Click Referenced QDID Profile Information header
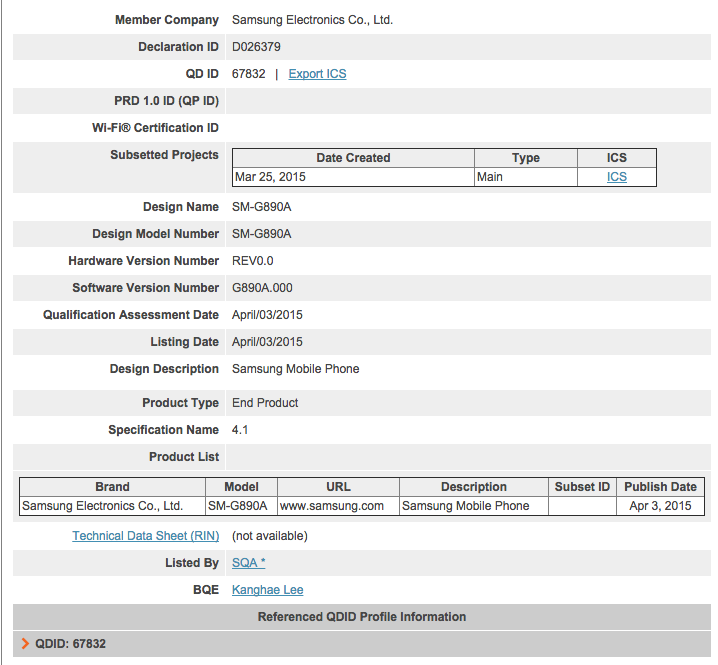The image size is (718, 665). click(x=362, y=617)
